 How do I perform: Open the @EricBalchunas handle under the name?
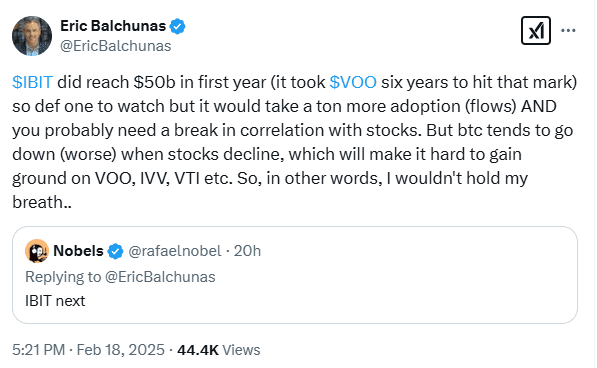coord(116,46)
